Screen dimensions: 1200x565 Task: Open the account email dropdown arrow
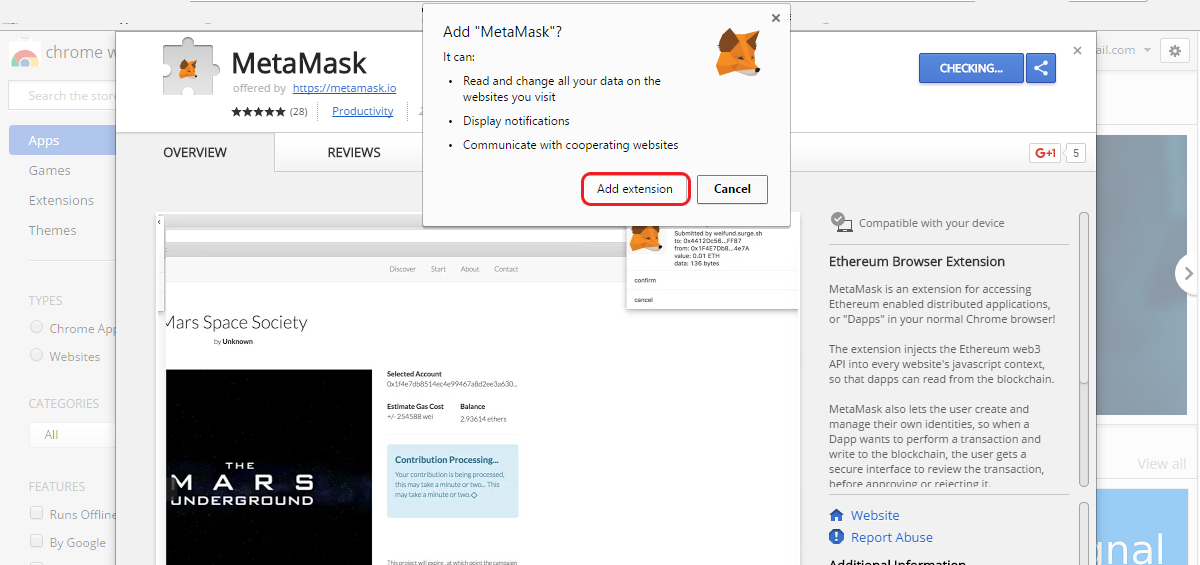(x=1147, y=50)
